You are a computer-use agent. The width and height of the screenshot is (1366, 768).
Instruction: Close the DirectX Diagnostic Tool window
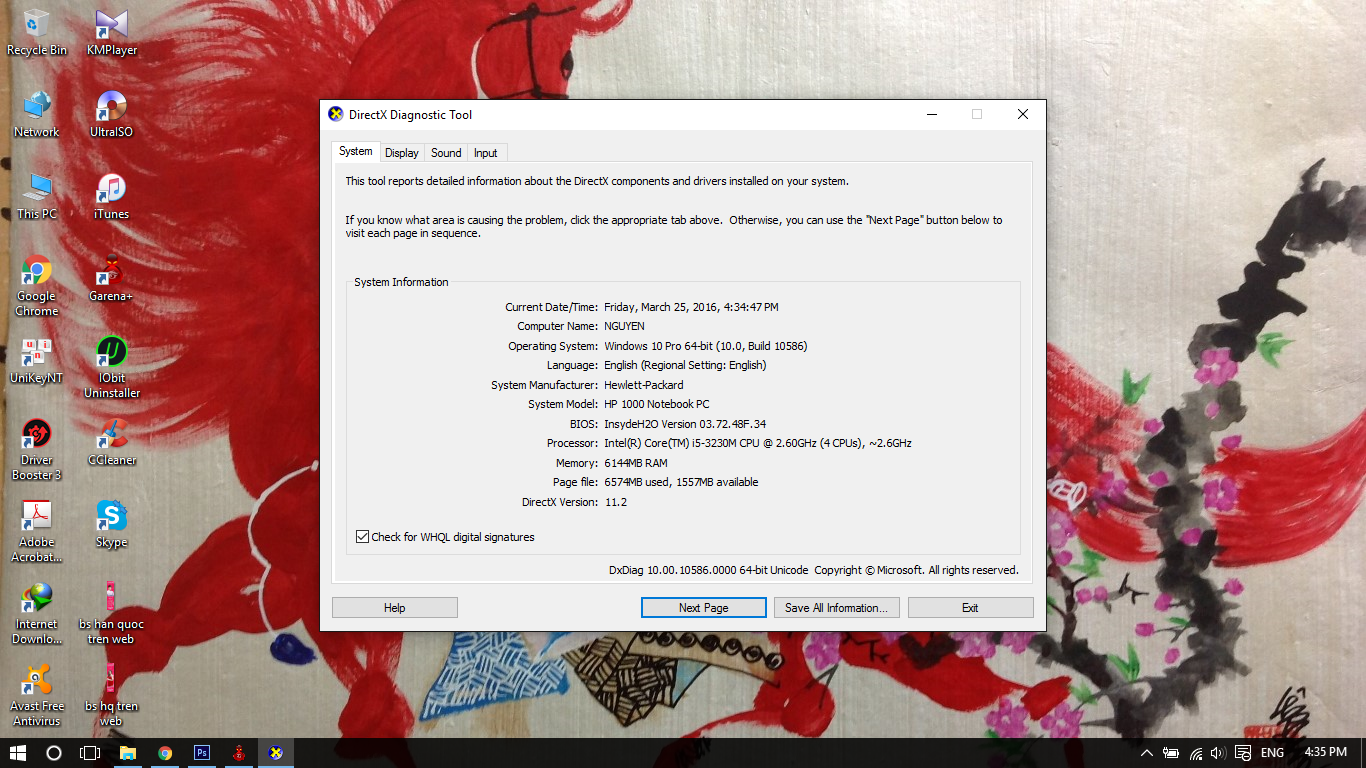pos(1022,114)
